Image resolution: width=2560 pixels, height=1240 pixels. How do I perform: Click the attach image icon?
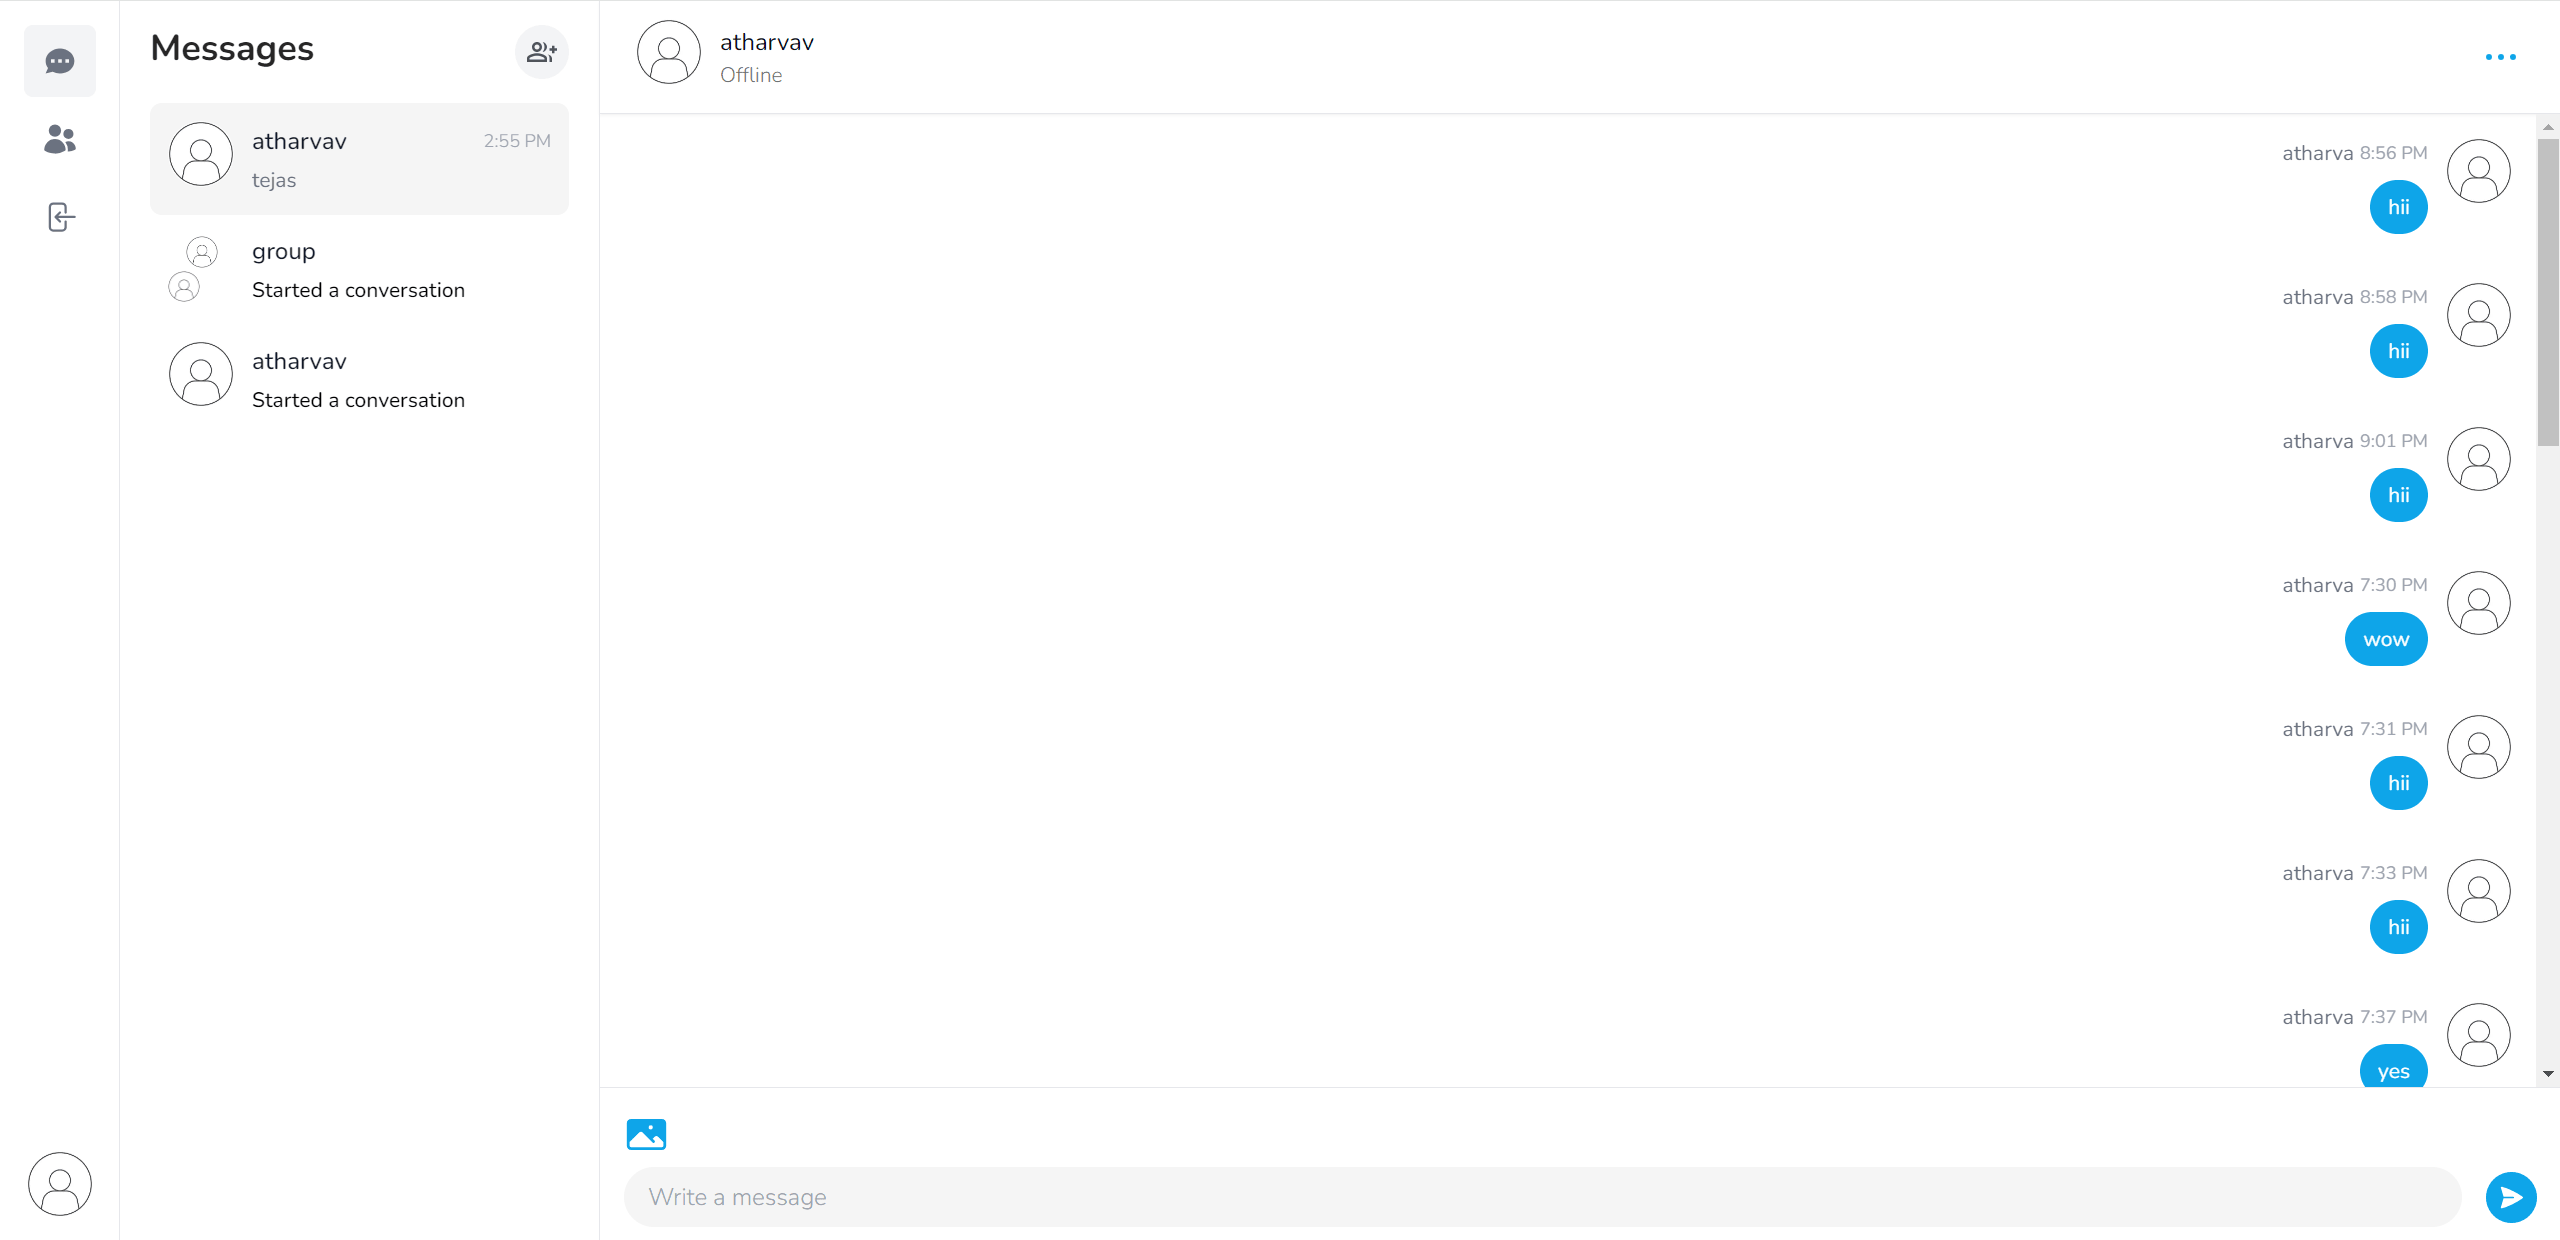click(x=646, y=1134)
